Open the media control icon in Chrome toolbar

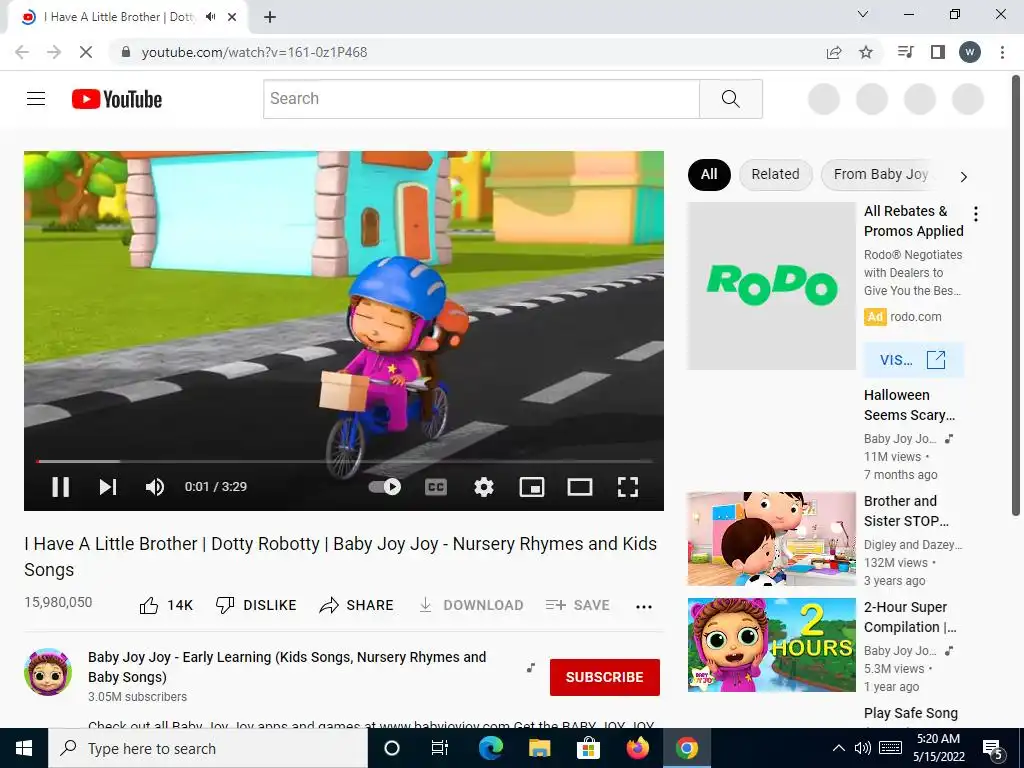906,52
